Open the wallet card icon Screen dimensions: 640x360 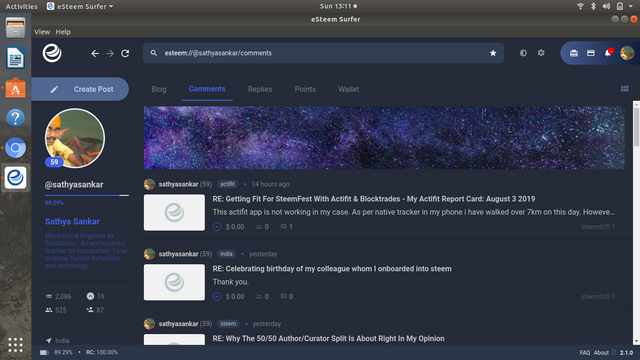(x=591, y=53)
